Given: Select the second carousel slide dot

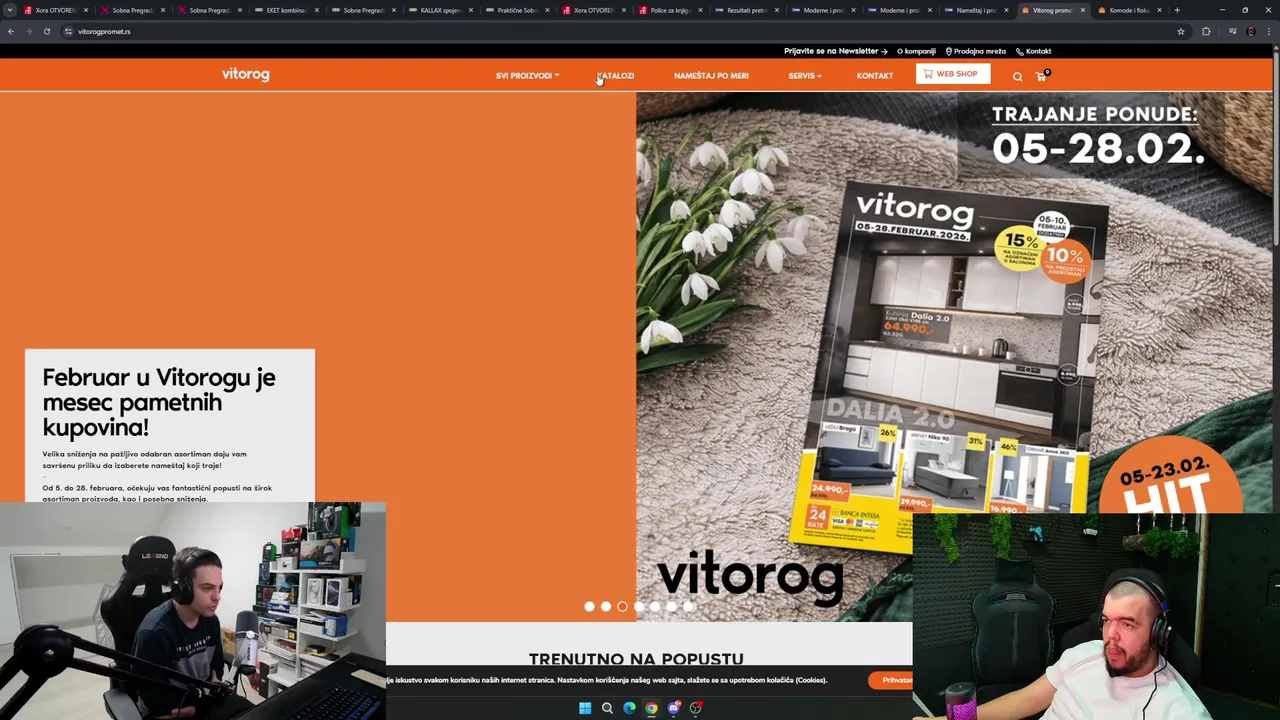Looking at the screenshot, I should [606, 606].
